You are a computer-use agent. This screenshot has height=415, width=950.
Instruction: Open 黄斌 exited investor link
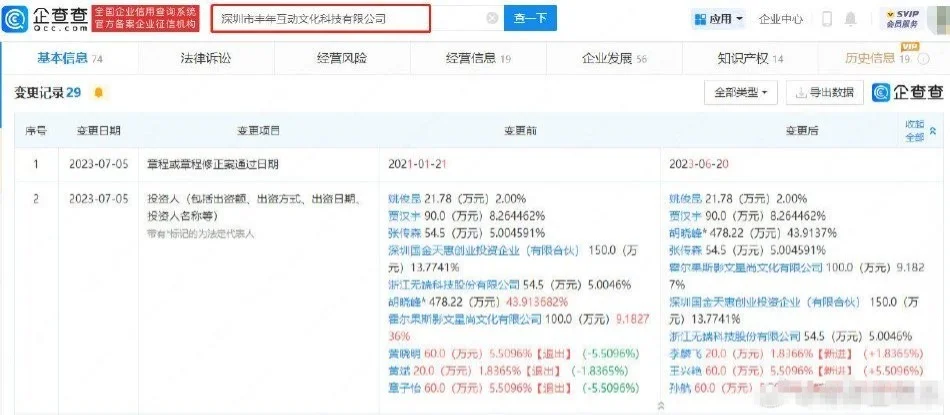click(x=398, y=370)
